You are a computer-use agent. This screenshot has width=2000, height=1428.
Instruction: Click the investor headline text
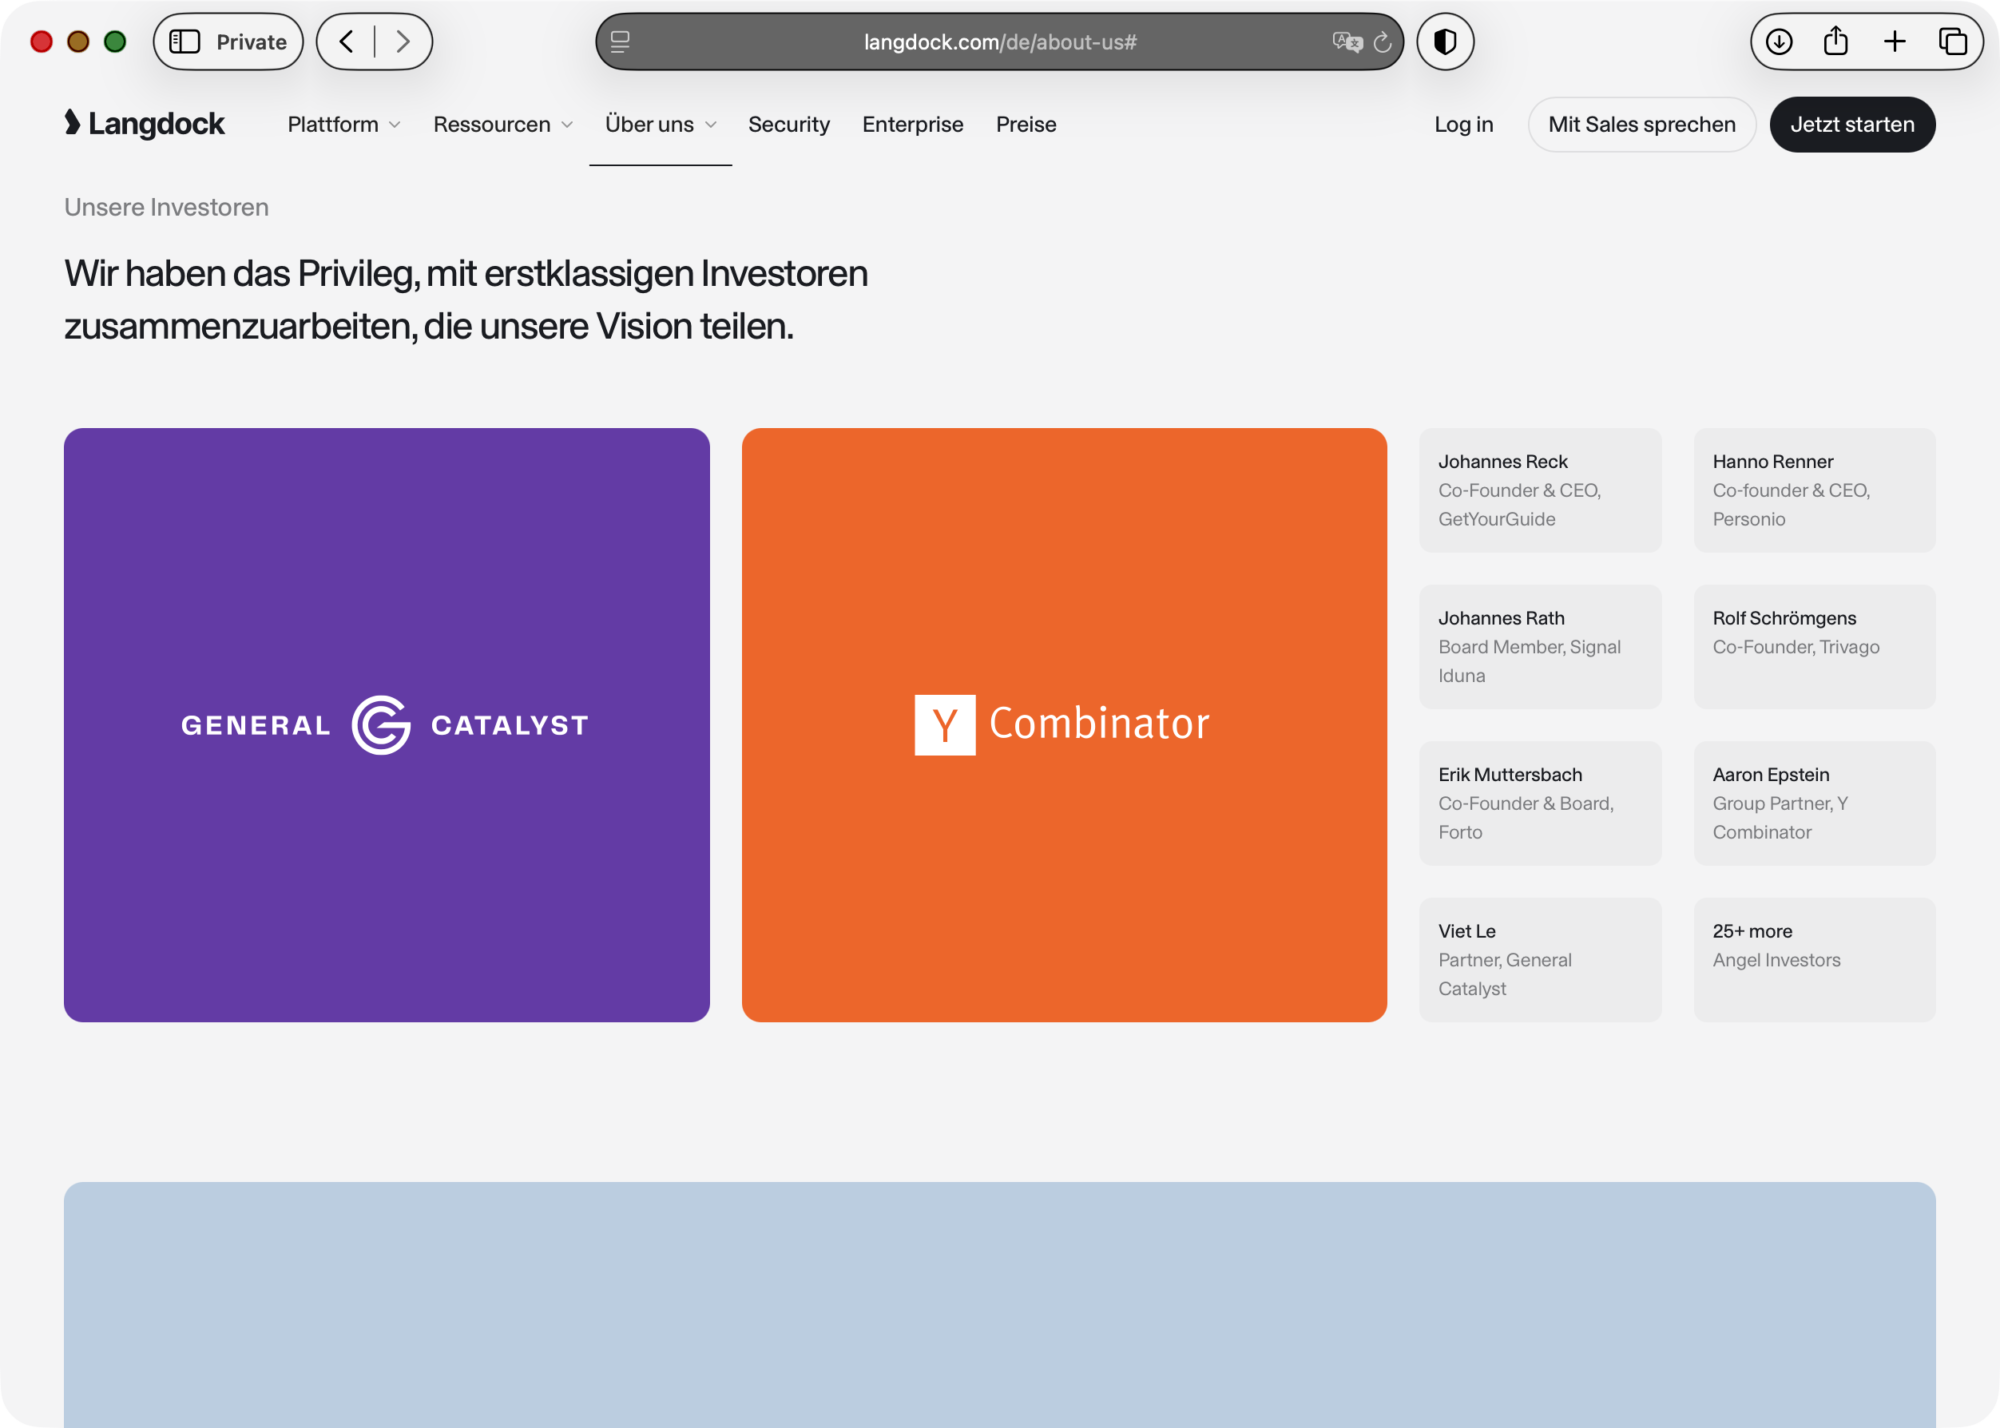(x=466, y=299)
